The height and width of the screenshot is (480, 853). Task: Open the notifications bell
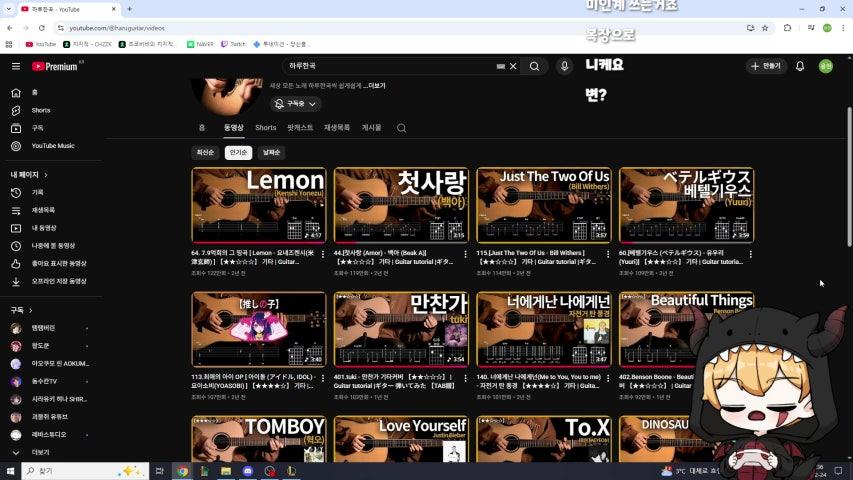click(x=800, y=66)
